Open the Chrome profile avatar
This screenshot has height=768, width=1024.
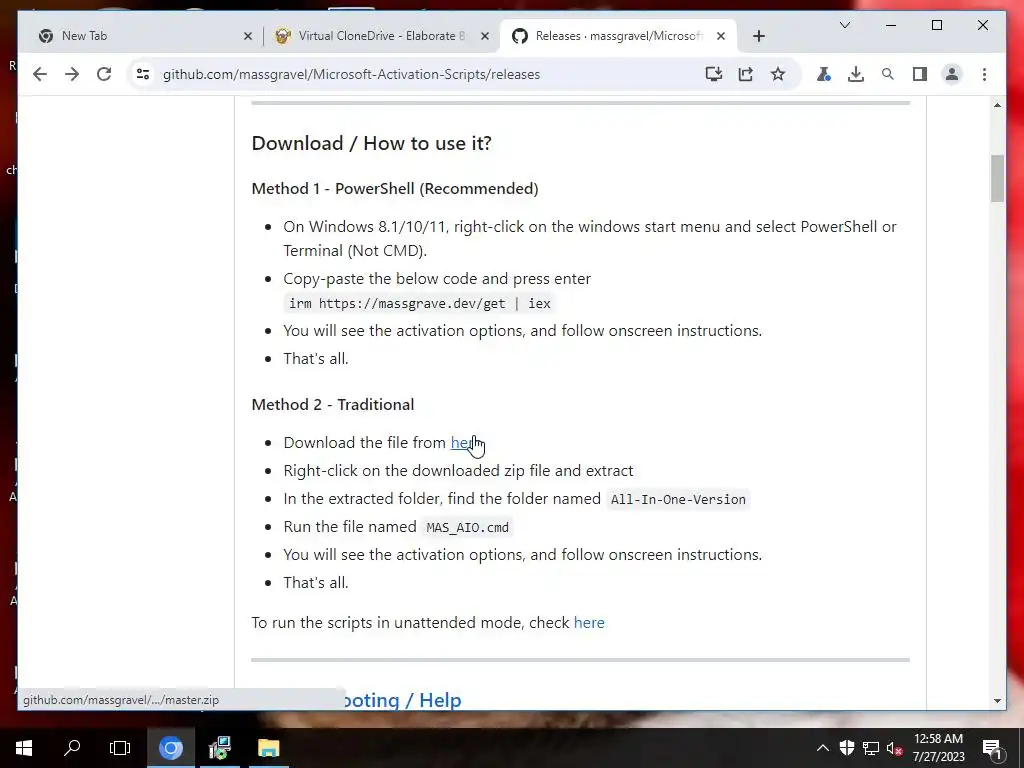(952, 74)
